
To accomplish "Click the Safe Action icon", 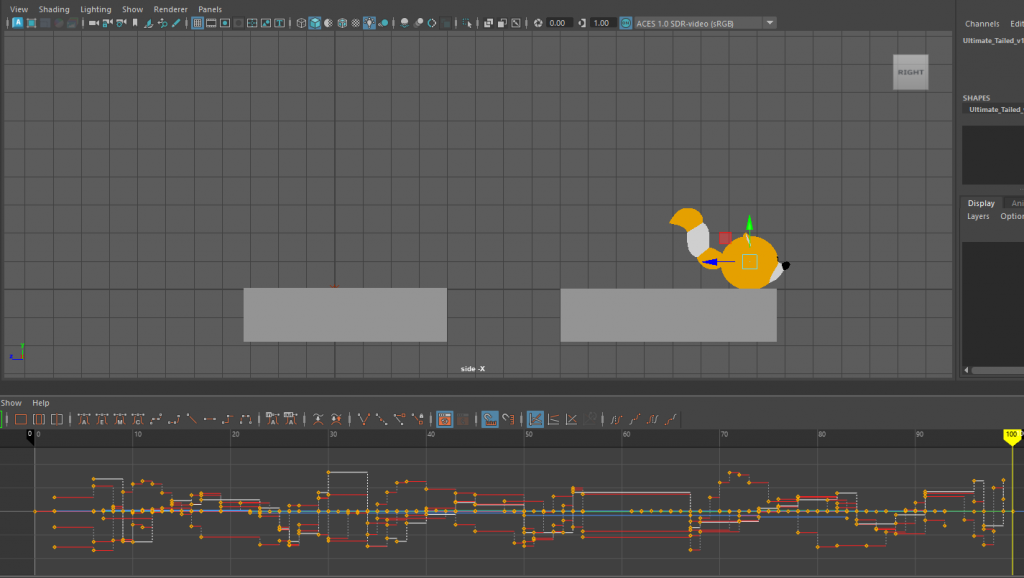I will 266,23.
